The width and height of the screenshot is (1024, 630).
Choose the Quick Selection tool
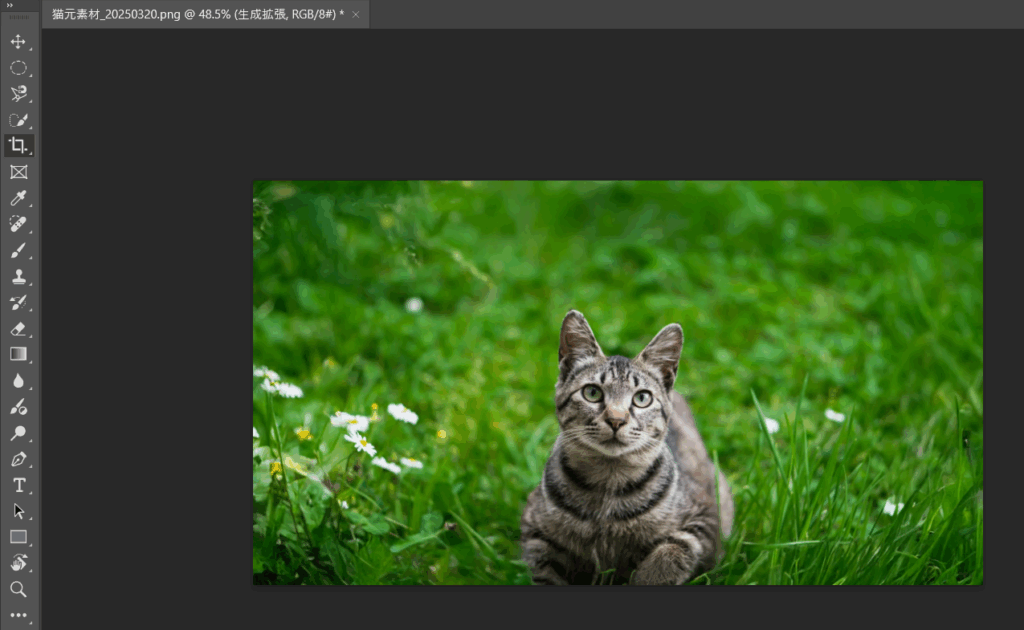18,120
